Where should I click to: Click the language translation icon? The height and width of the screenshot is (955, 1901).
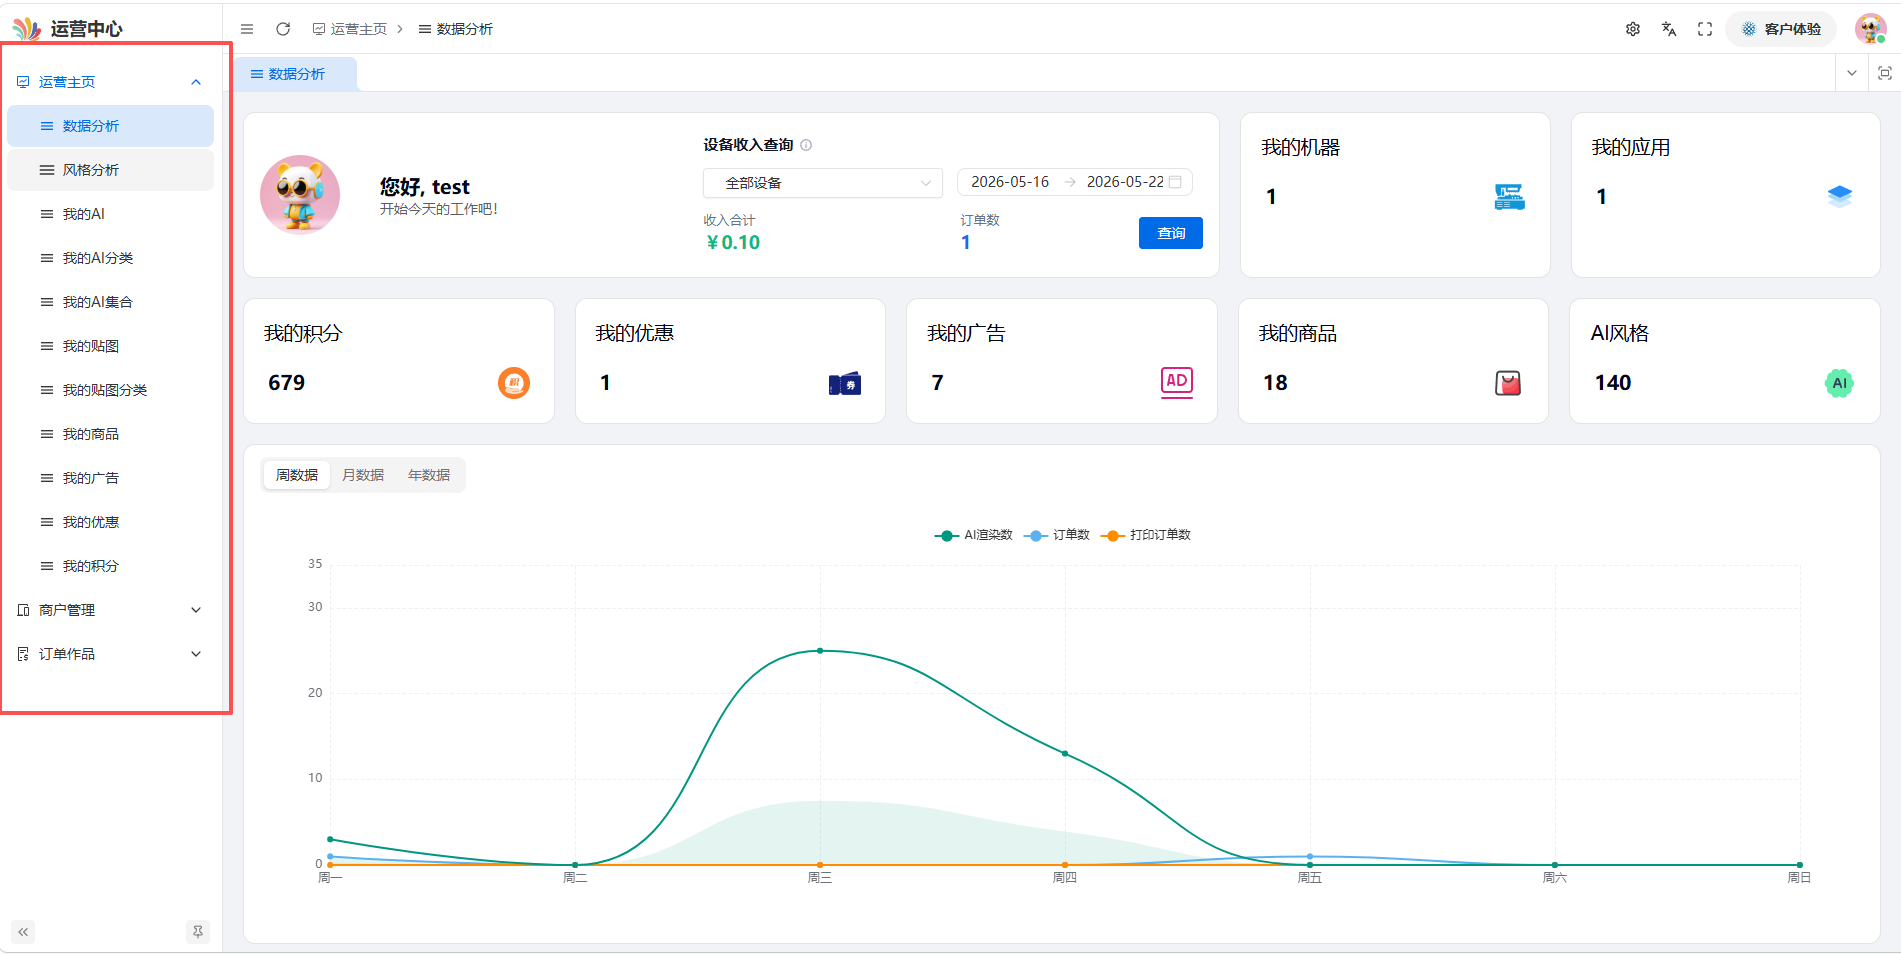coord(1669,29)
